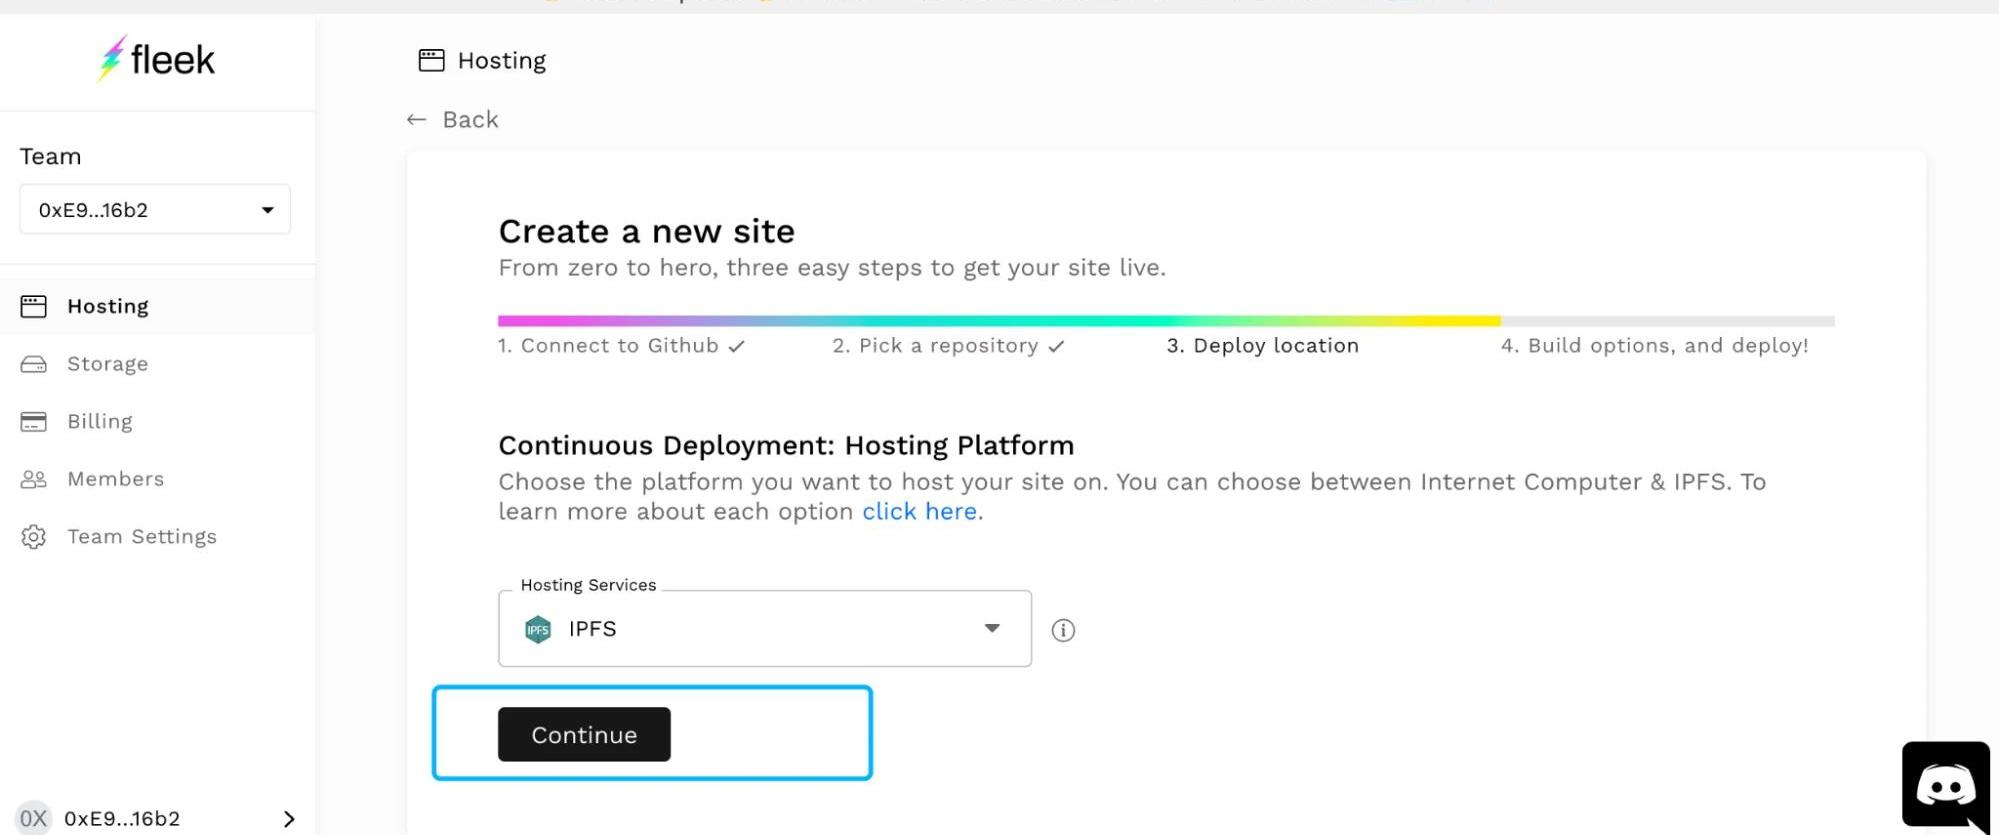Click the rainbow progress bar
The width and height of the screenshot is (1999, 835).
coord(1000,321)
